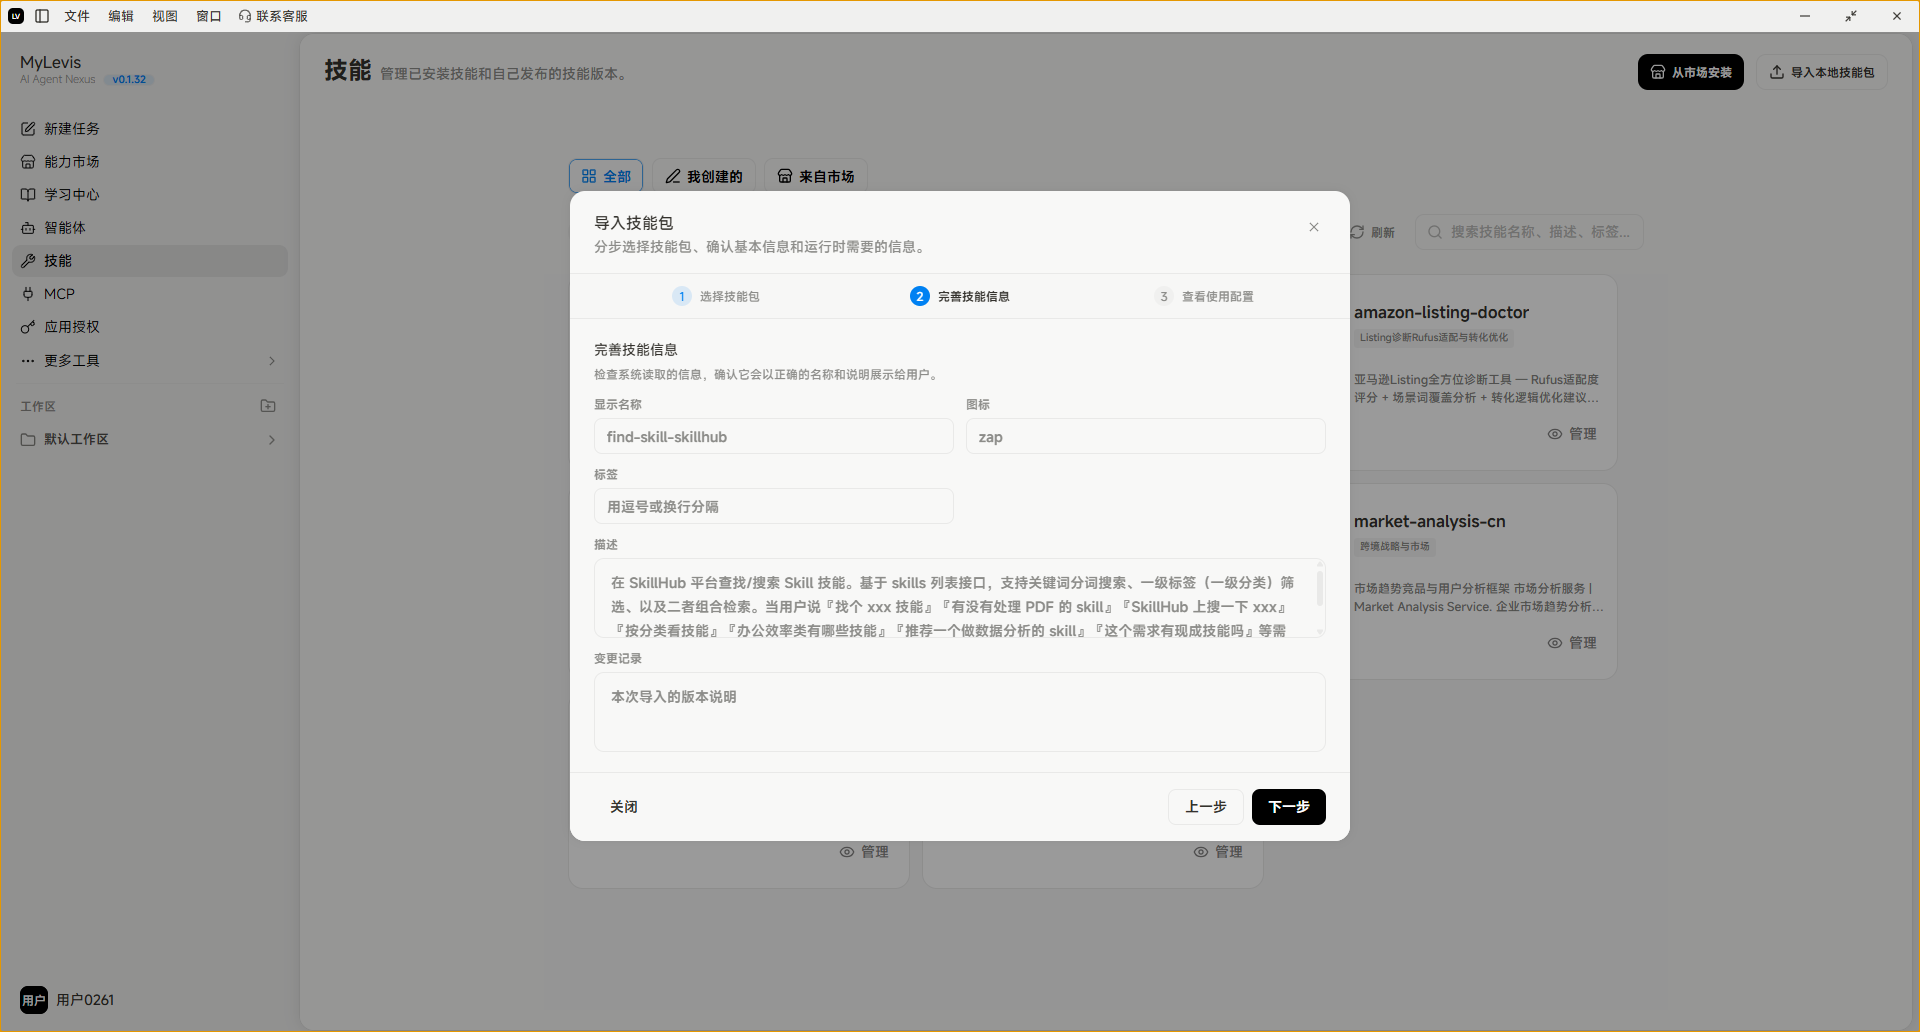This screenshot has height=1032, width=1920.
Task: Open market-analysis-cn card title
Action: [1430, 522]
